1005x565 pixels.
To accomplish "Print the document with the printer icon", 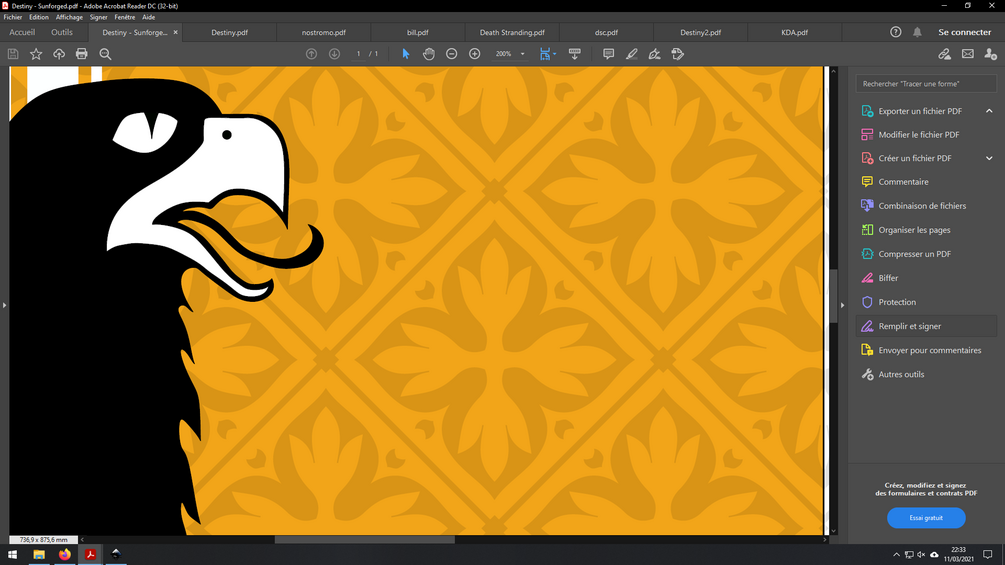I will coord(81,54).
